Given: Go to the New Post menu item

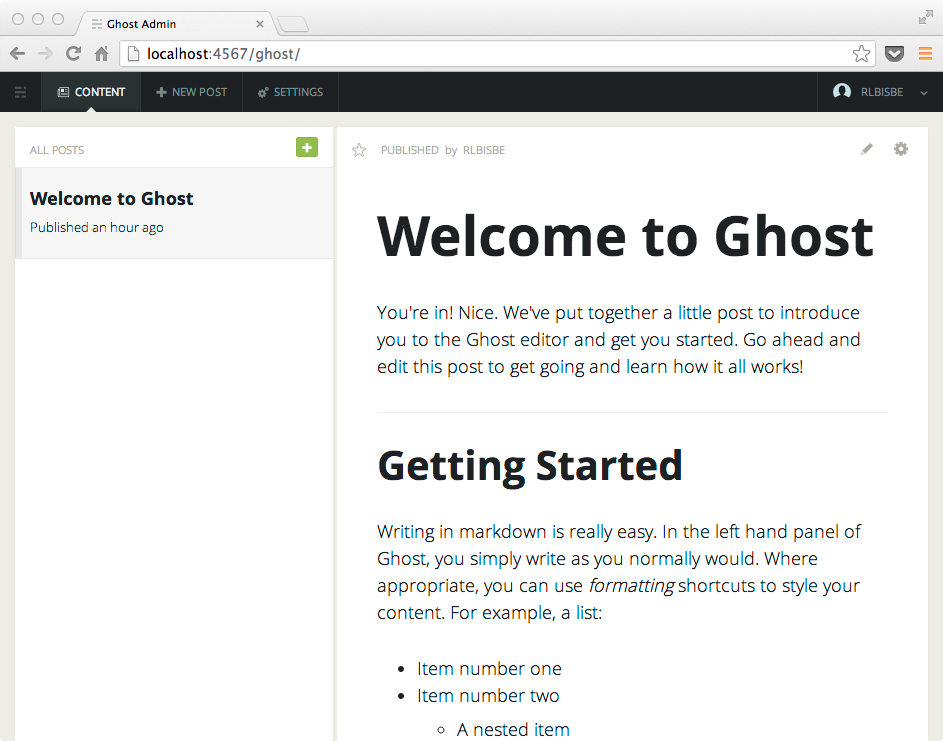Looking at the screenshot, I should [192, 92].
